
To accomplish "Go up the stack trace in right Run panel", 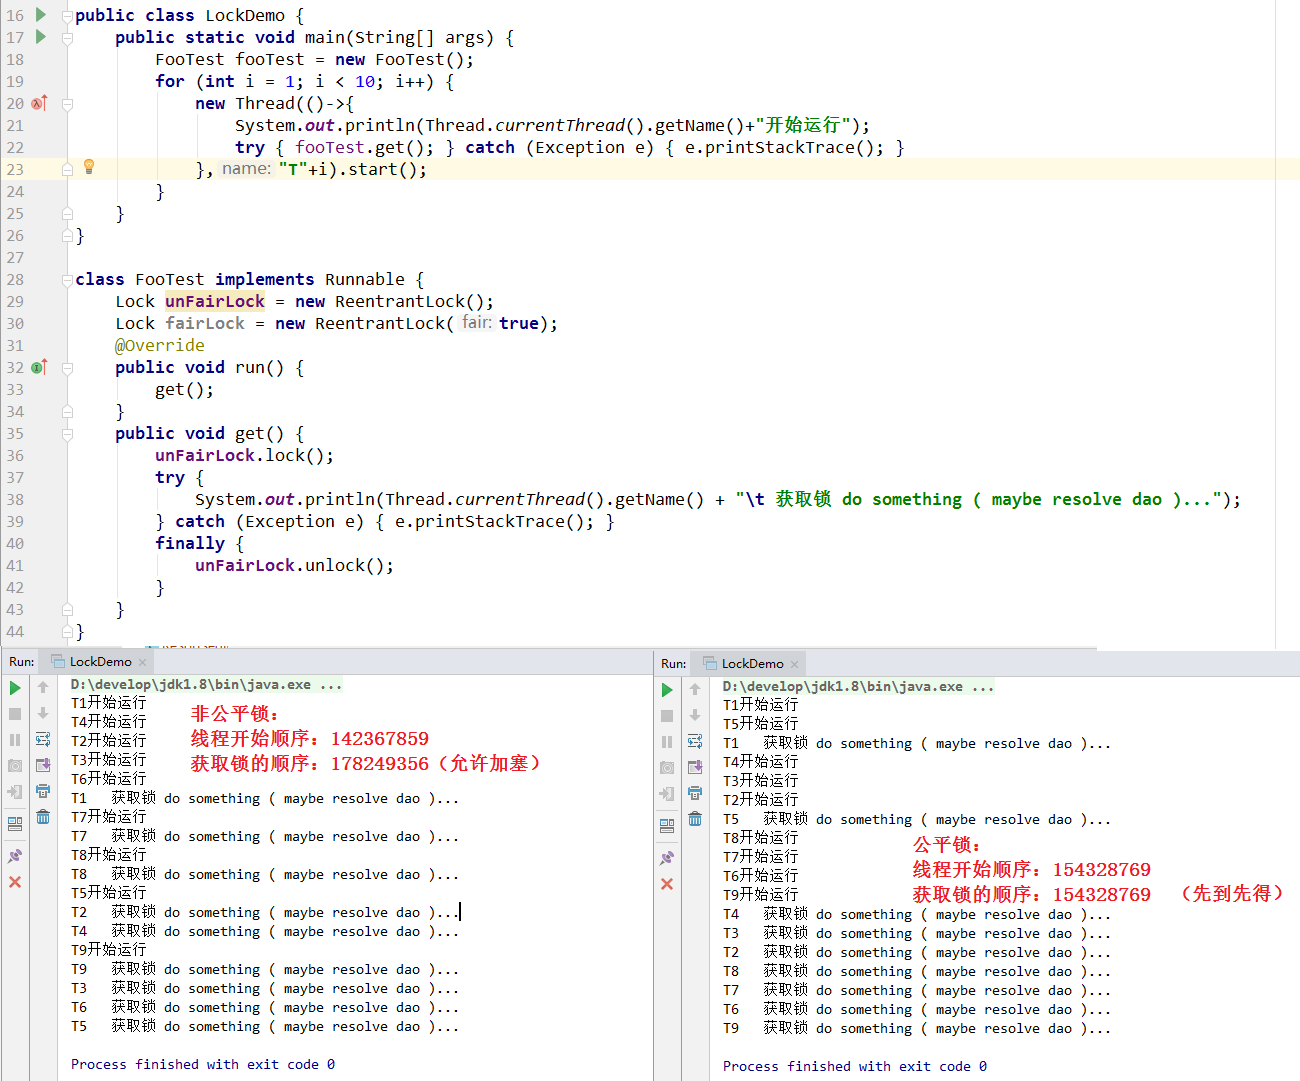I will [695, 690].
